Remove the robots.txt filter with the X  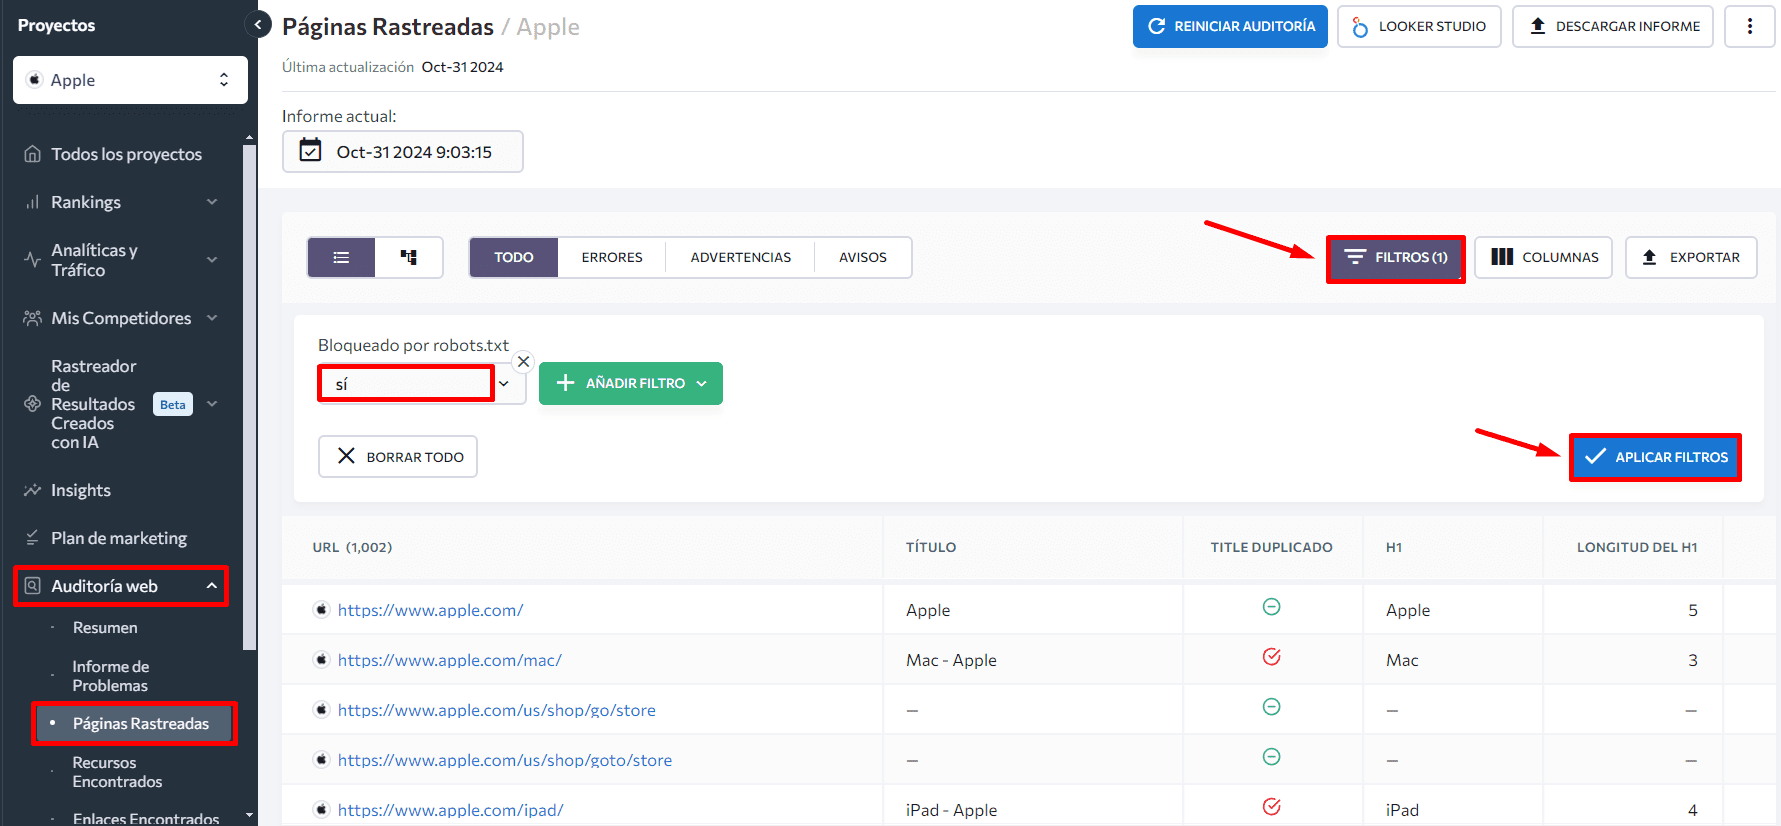pyautogui.click(x=523, y=362)
